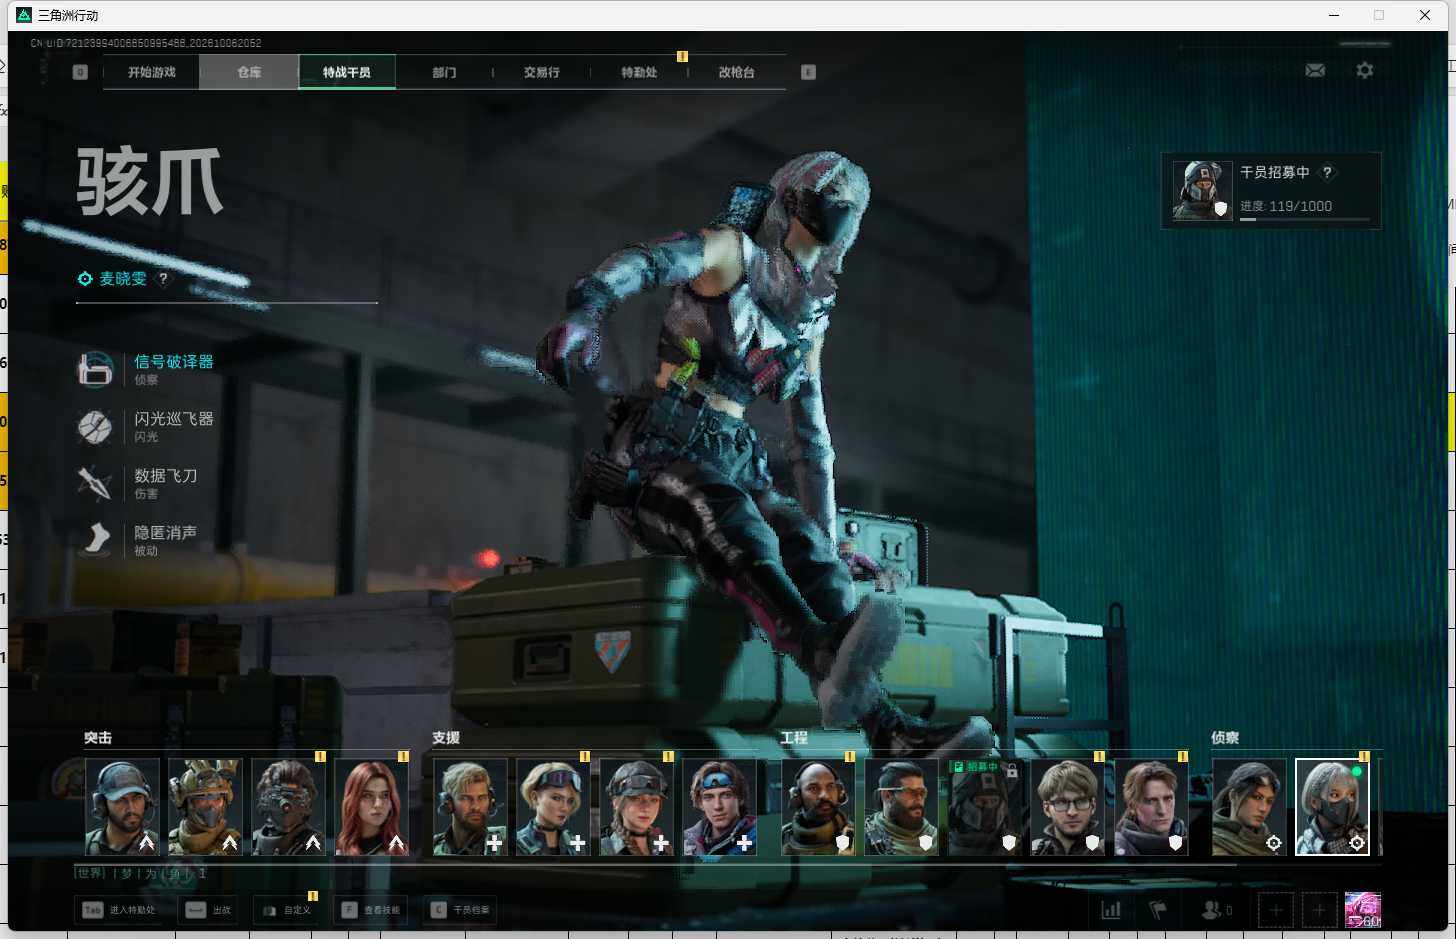Select the glasses-wearing man in 工程
The image size is (1456, 939).
tap(1067, 807)
